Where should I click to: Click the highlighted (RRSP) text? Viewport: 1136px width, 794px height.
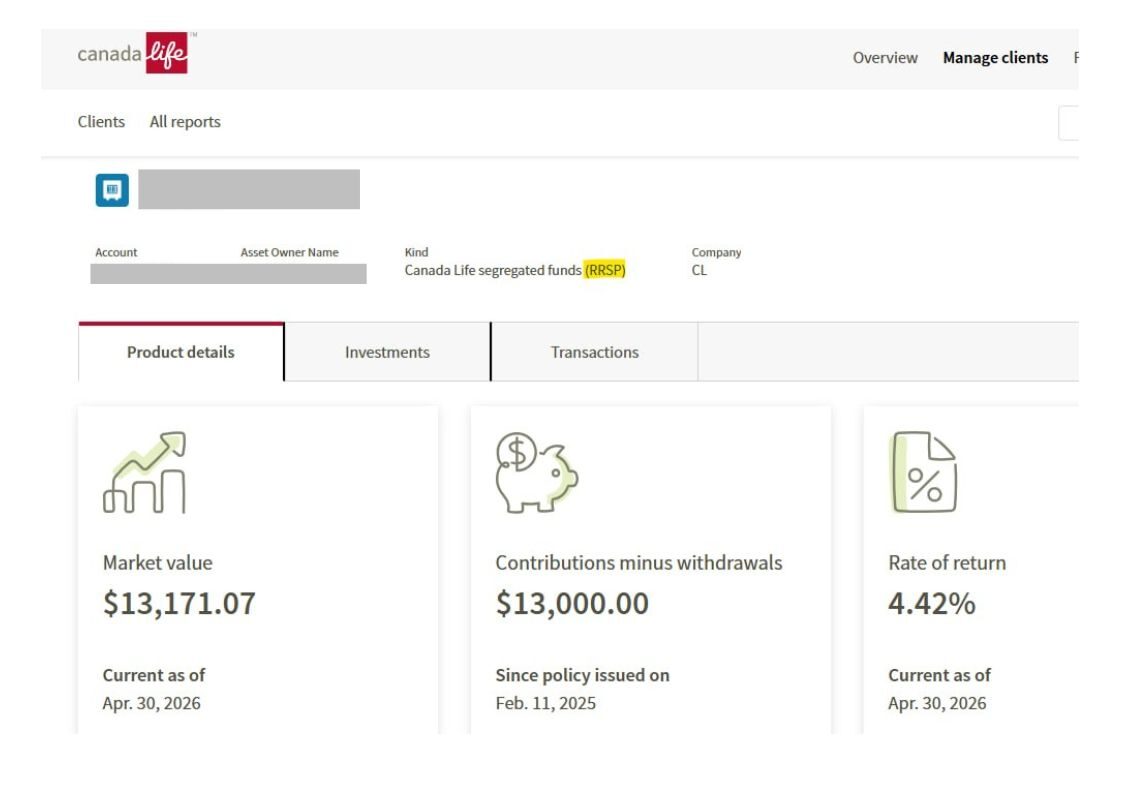[605, 270]
